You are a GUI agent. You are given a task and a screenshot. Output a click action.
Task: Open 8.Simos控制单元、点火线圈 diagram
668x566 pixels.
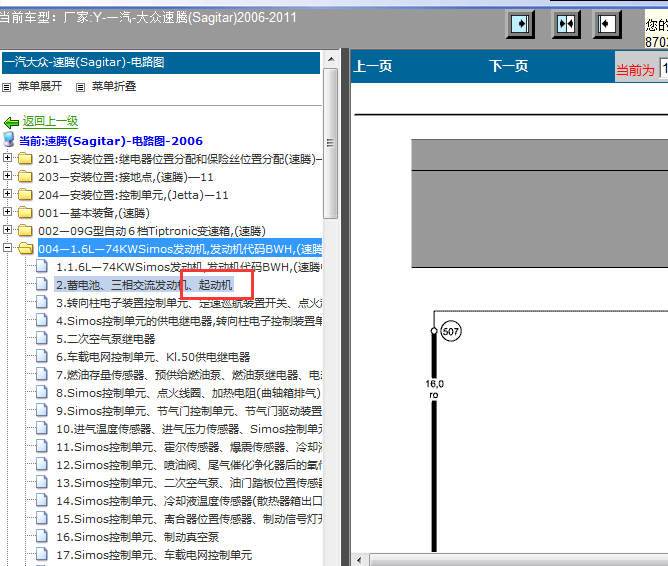[188, 393]
